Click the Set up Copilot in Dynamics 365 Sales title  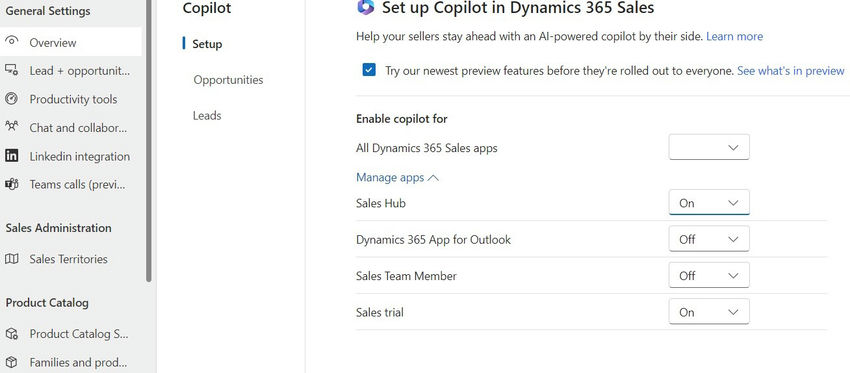(518, 8)
